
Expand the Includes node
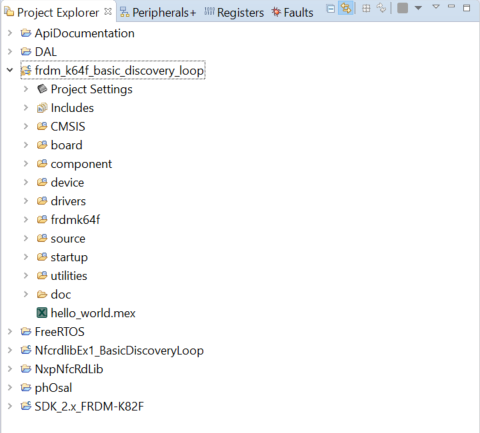click(26, 108)
